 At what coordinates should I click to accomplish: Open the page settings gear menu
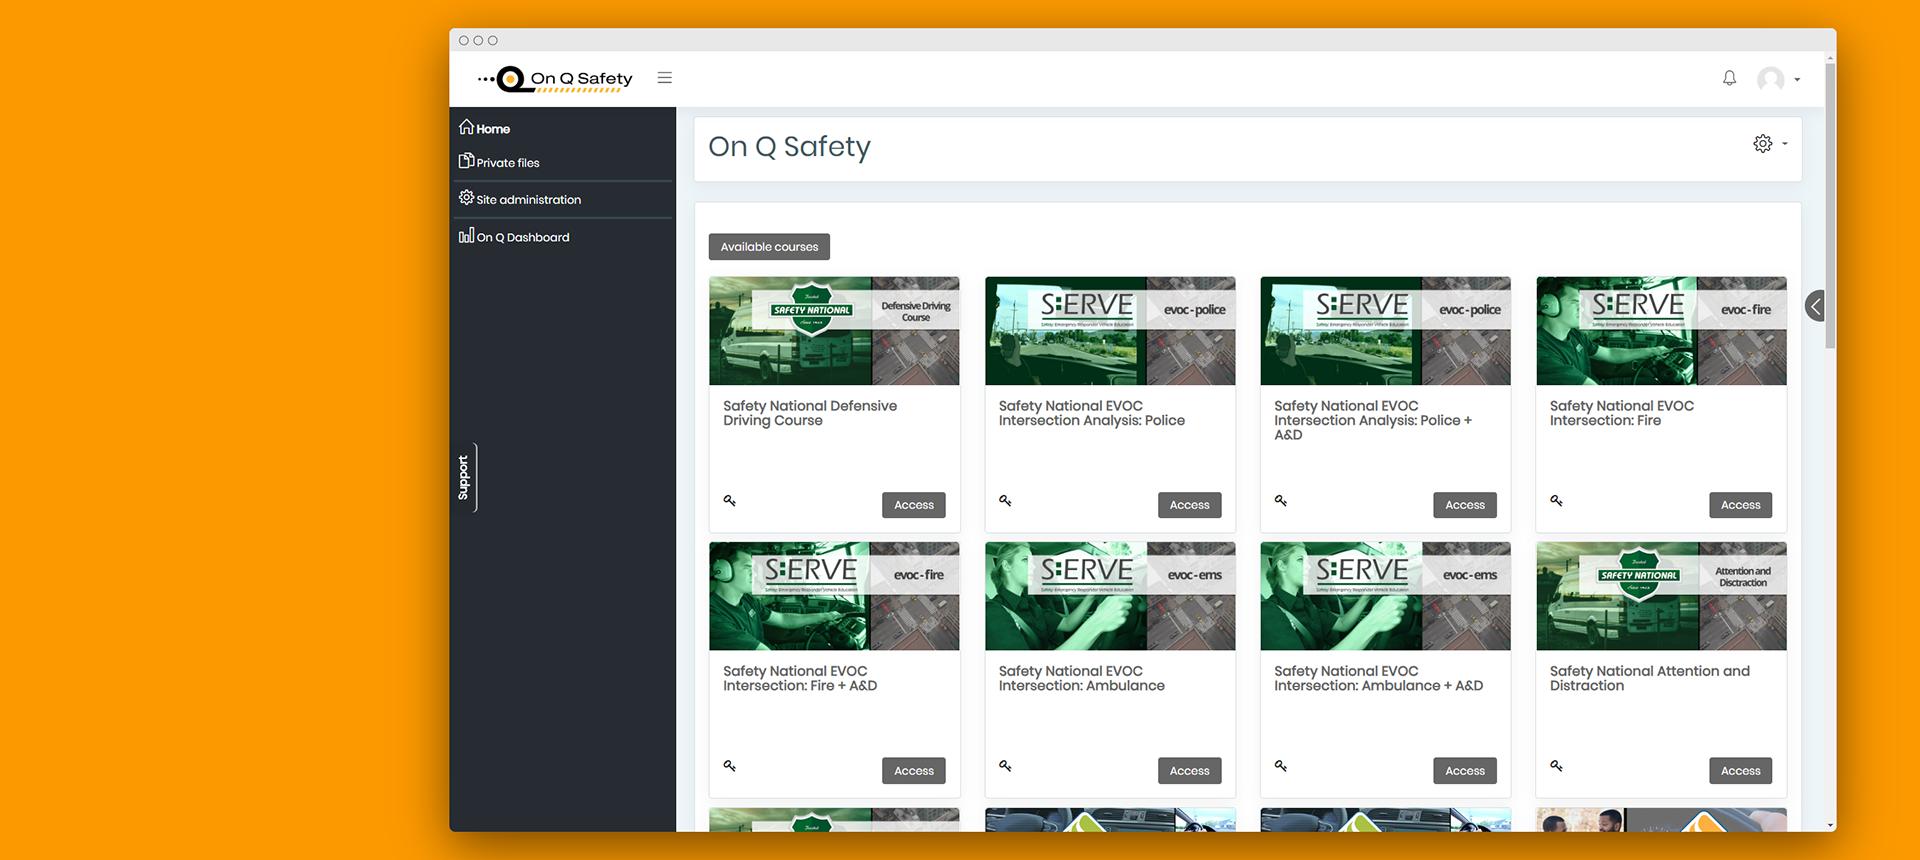click(1768, 144)
